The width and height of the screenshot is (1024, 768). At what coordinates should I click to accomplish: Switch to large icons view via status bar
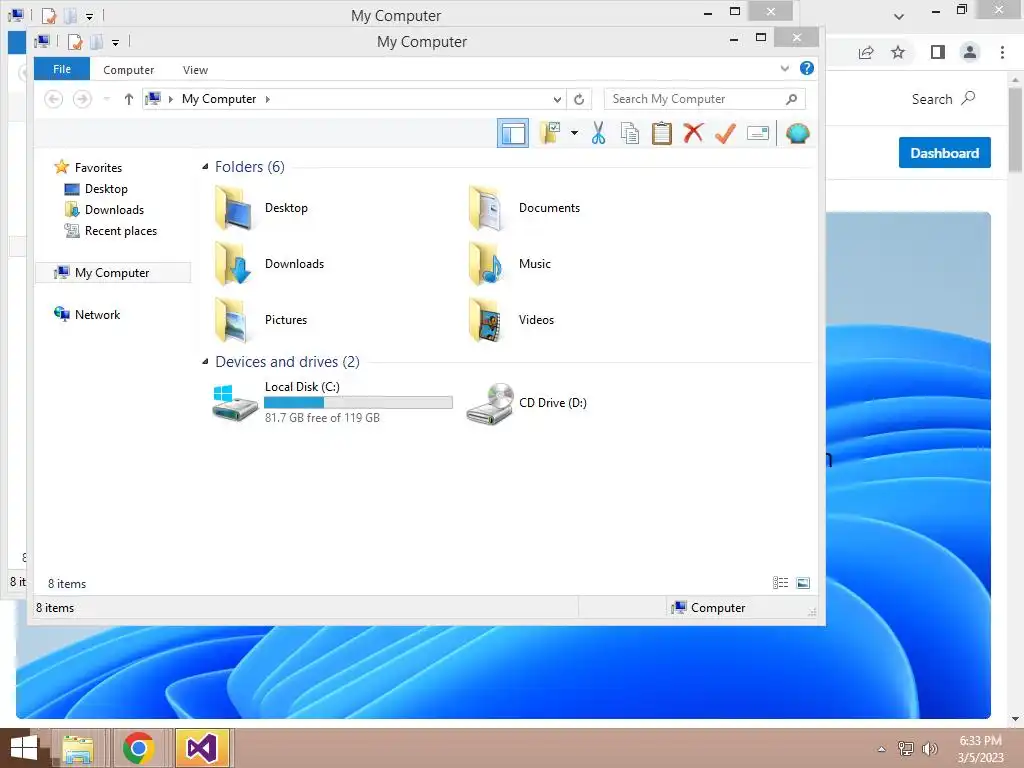(x=803, y=583)
